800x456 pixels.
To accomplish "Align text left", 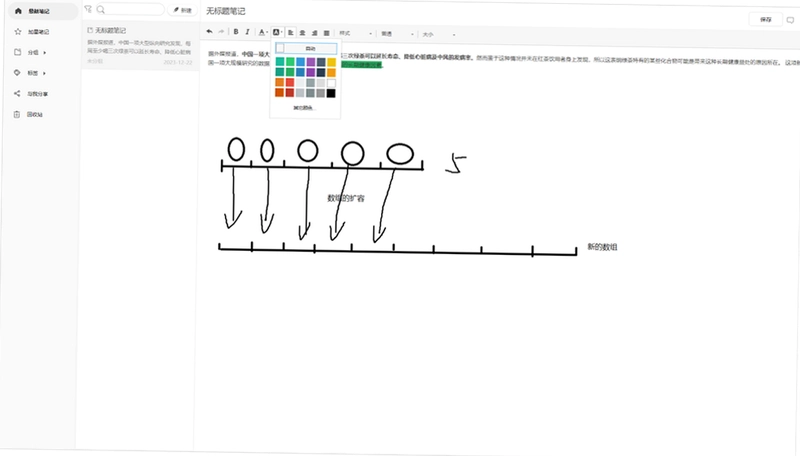I will pos(290,33).
